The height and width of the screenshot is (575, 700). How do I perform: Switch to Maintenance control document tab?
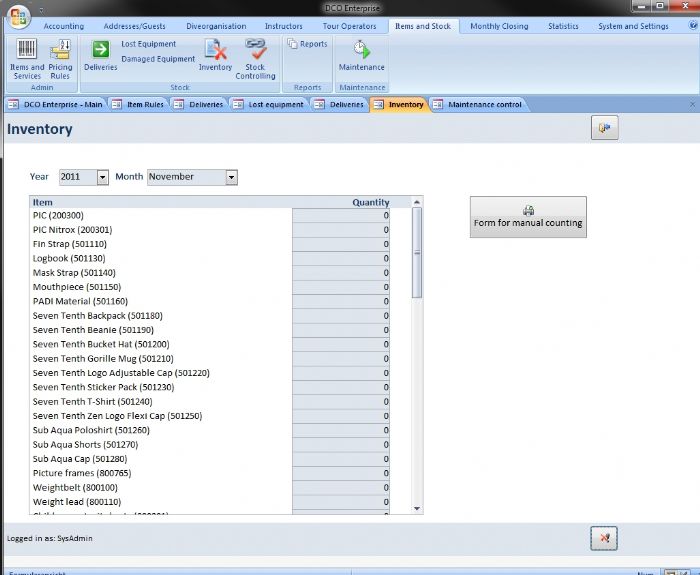pyautogui.click(x=484, y=104)
